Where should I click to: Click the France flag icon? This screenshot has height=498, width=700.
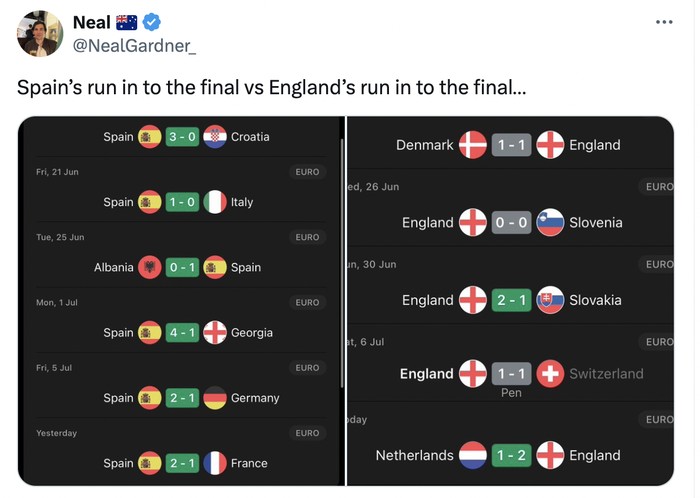tap(215, 463)
